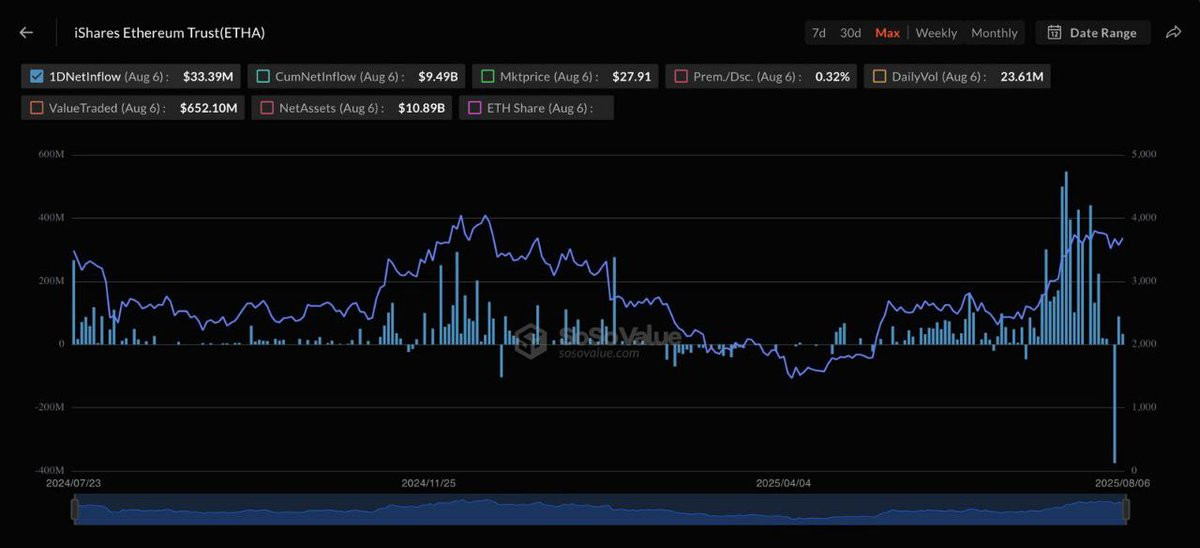Click the 2,000 right axis label
This screenshot has width=1200, height=548.
[1143, 344]
